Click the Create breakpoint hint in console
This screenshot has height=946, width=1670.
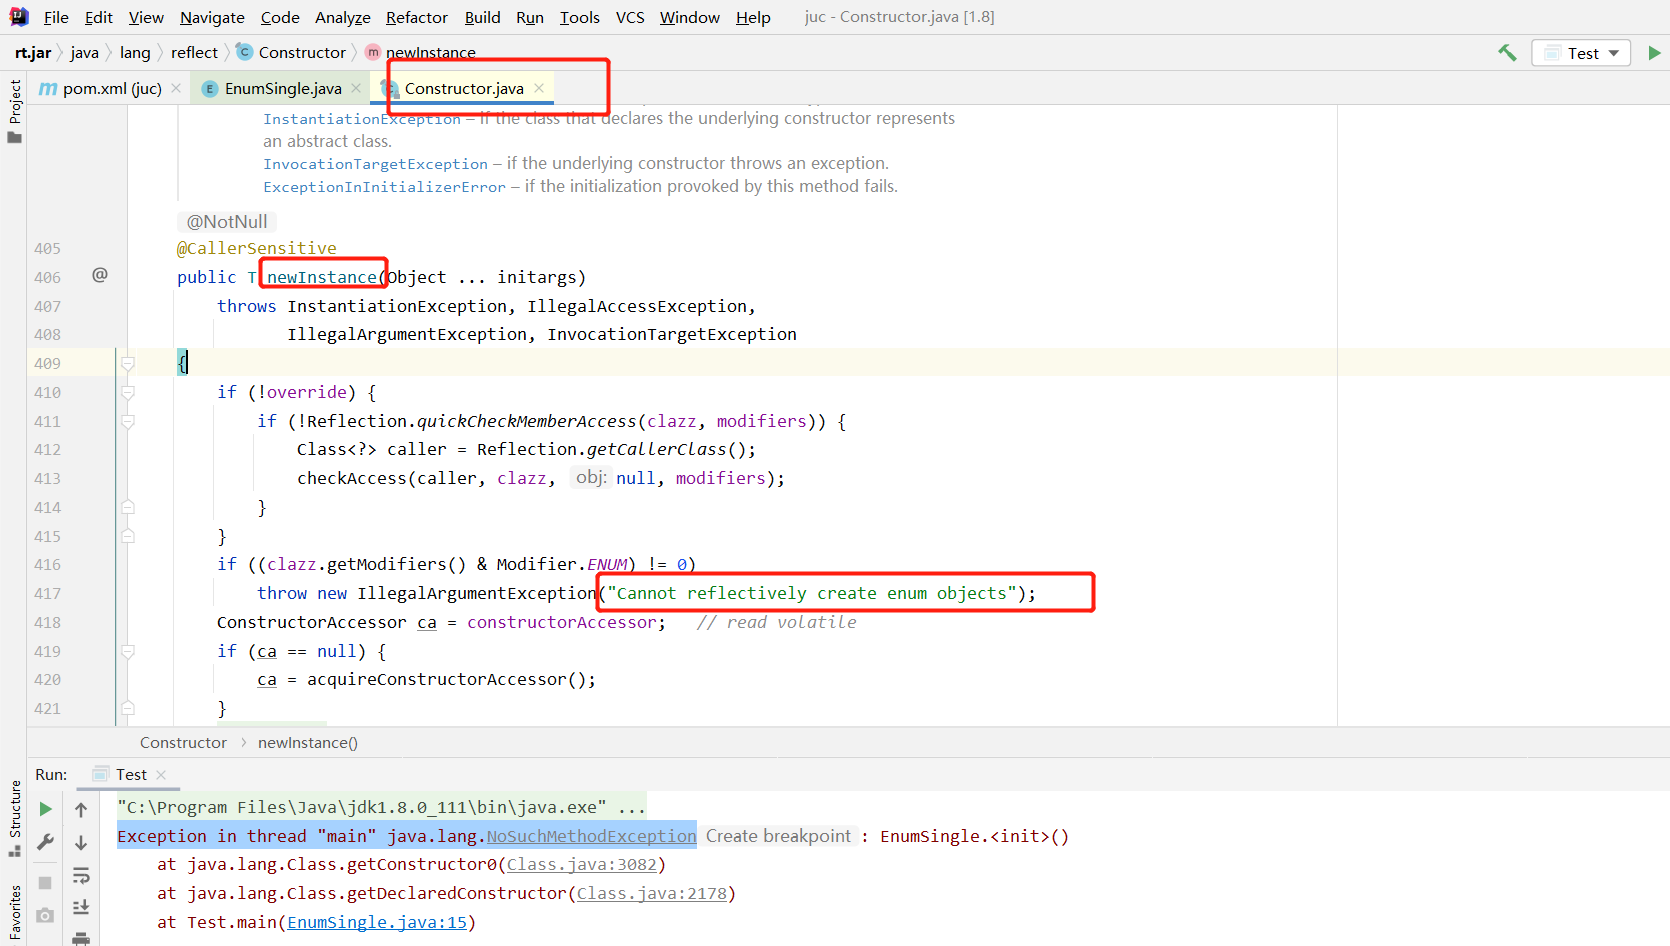tap(778, 836)
